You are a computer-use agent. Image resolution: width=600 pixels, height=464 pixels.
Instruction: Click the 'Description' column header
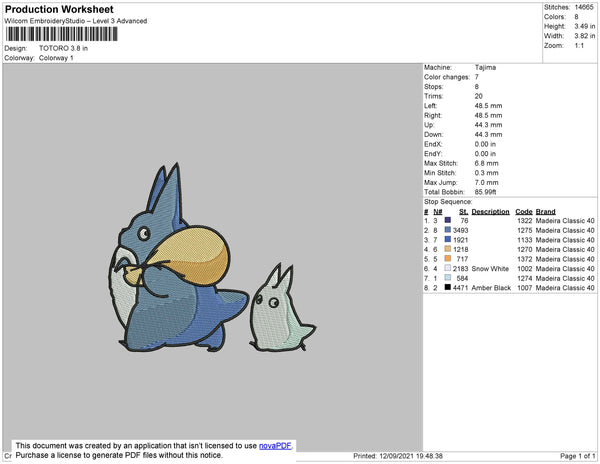[x=490, y=212]
